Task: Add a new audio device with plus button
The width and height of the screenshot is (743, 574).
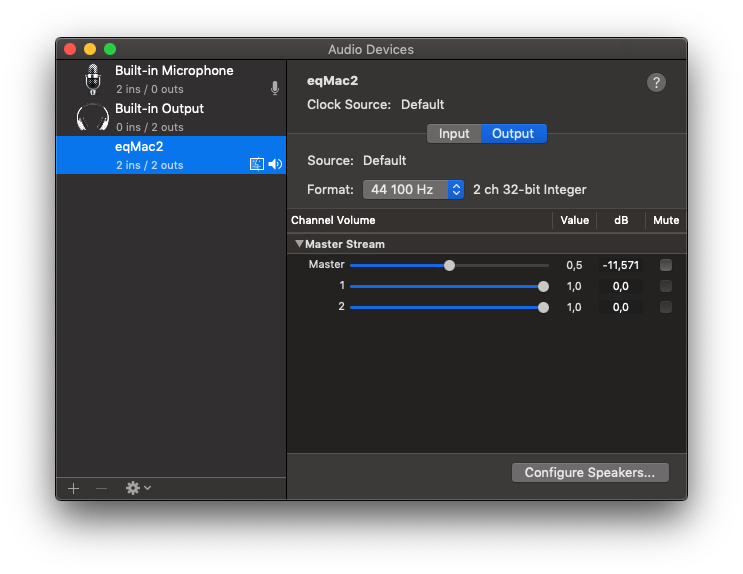Action: [73, 488]
